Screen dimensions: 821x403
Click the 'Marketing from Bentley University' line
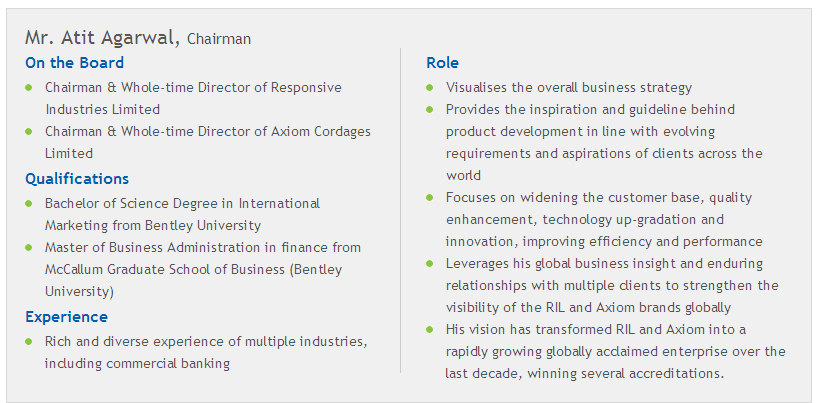(153, 226)
